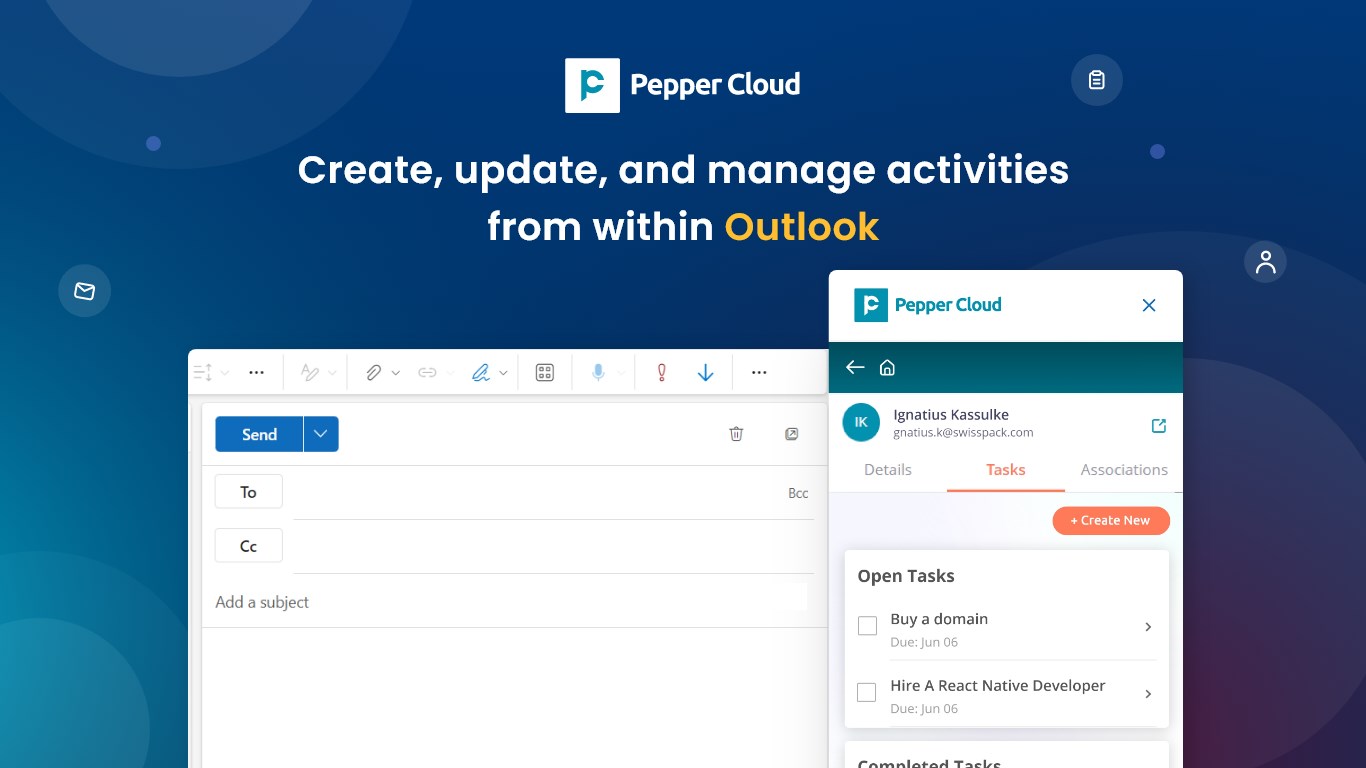The image size is (1366, 768).
Task: Switch to the Details tab
Action: click(x=888, y=469)
